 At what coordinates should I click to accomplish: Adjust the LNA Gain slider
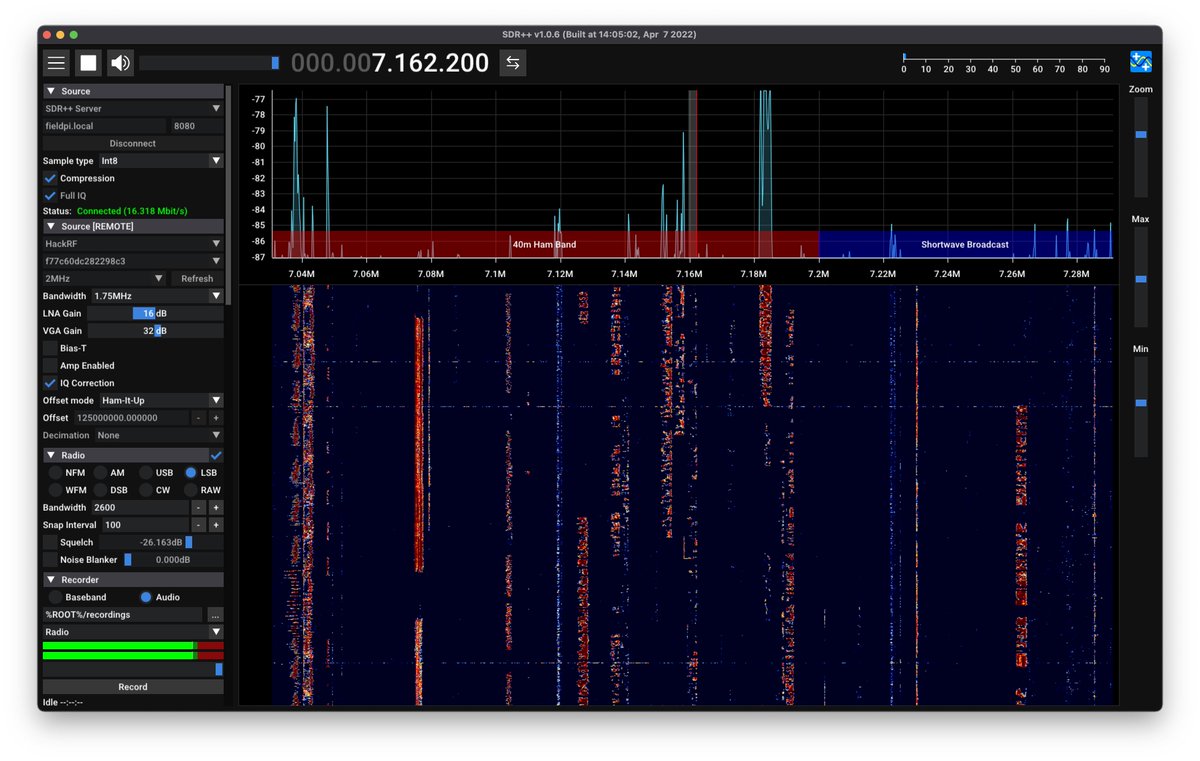155,313
